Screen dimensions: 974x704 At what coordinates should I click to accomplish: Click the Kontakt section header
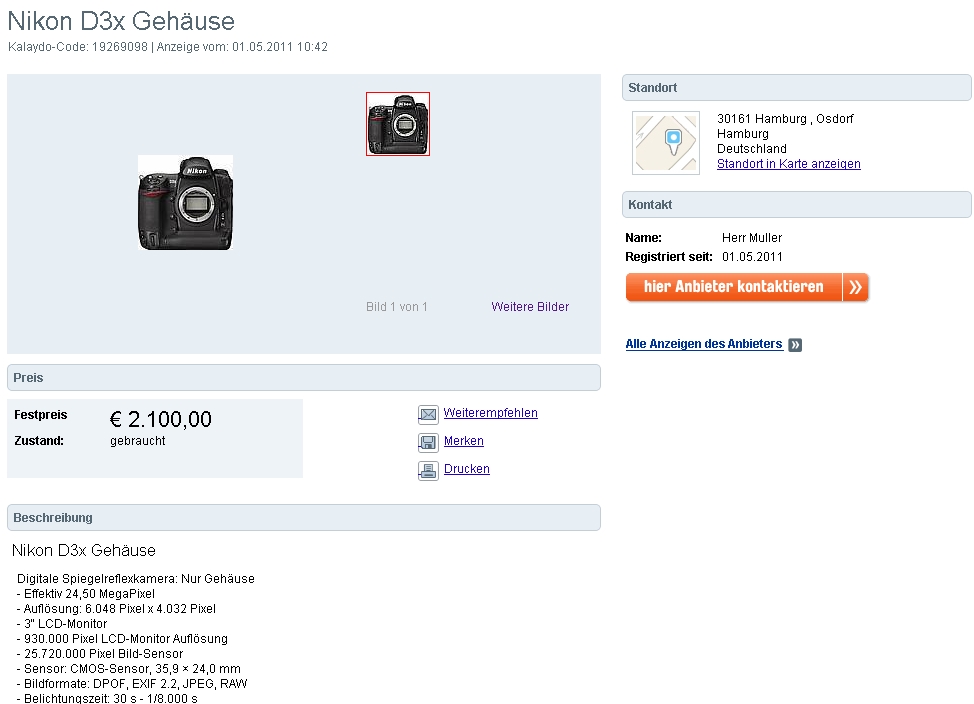[x=796, y=205]
